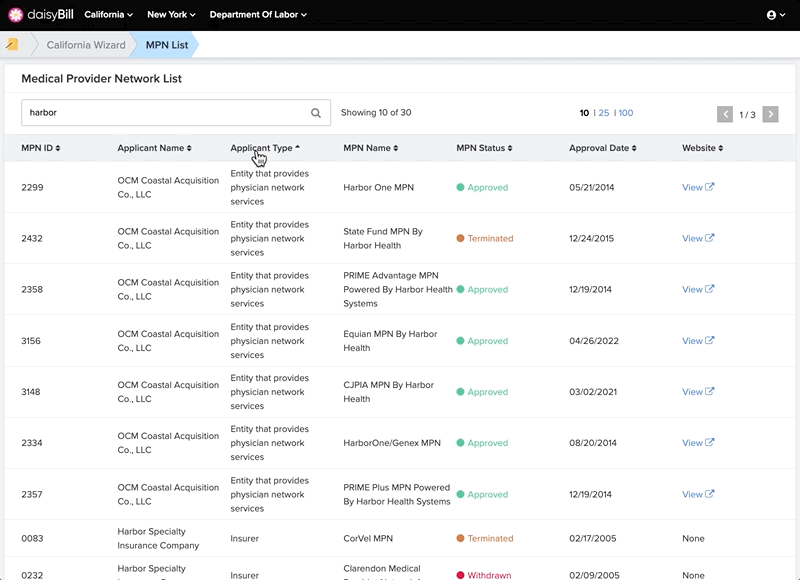Sort table by MPN Name column

click(x=371, y=148)
